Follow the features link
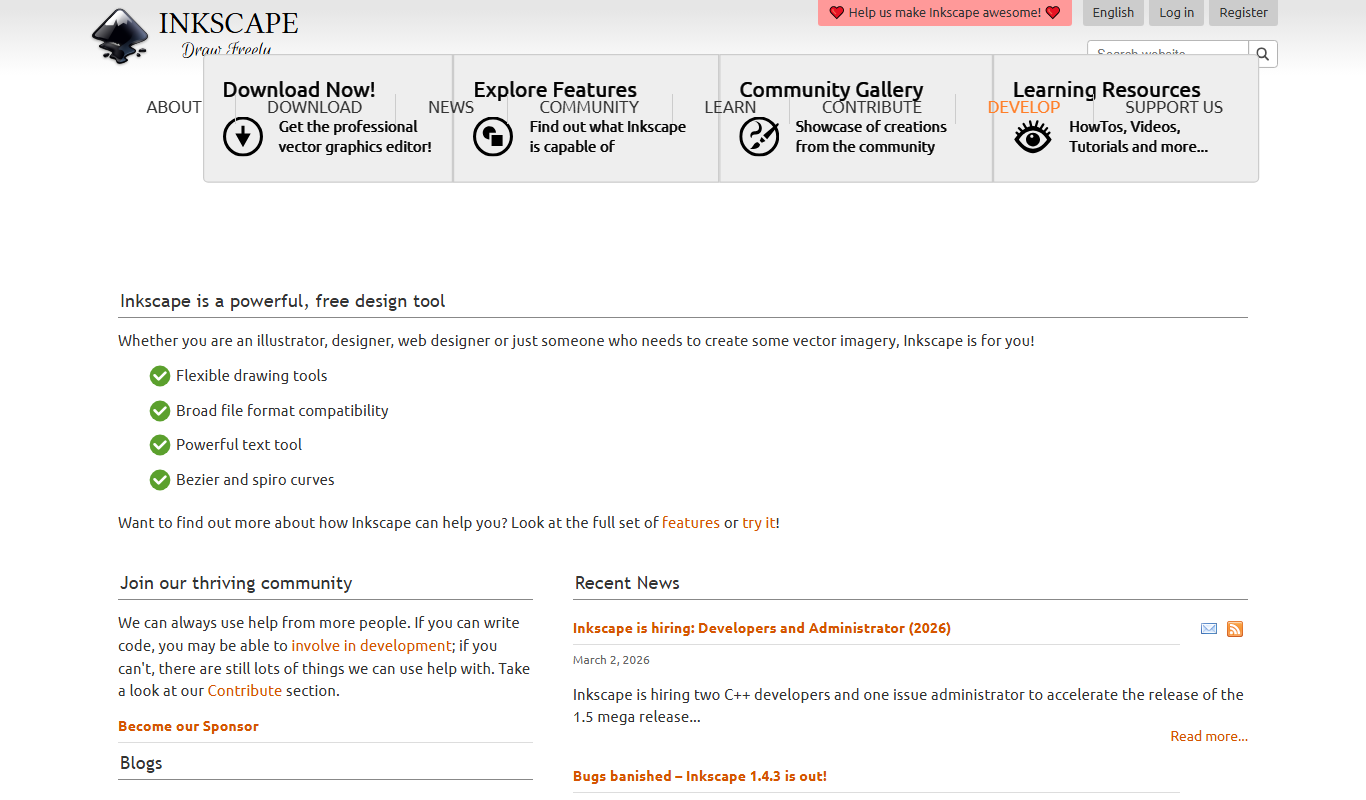 [691, 523]
